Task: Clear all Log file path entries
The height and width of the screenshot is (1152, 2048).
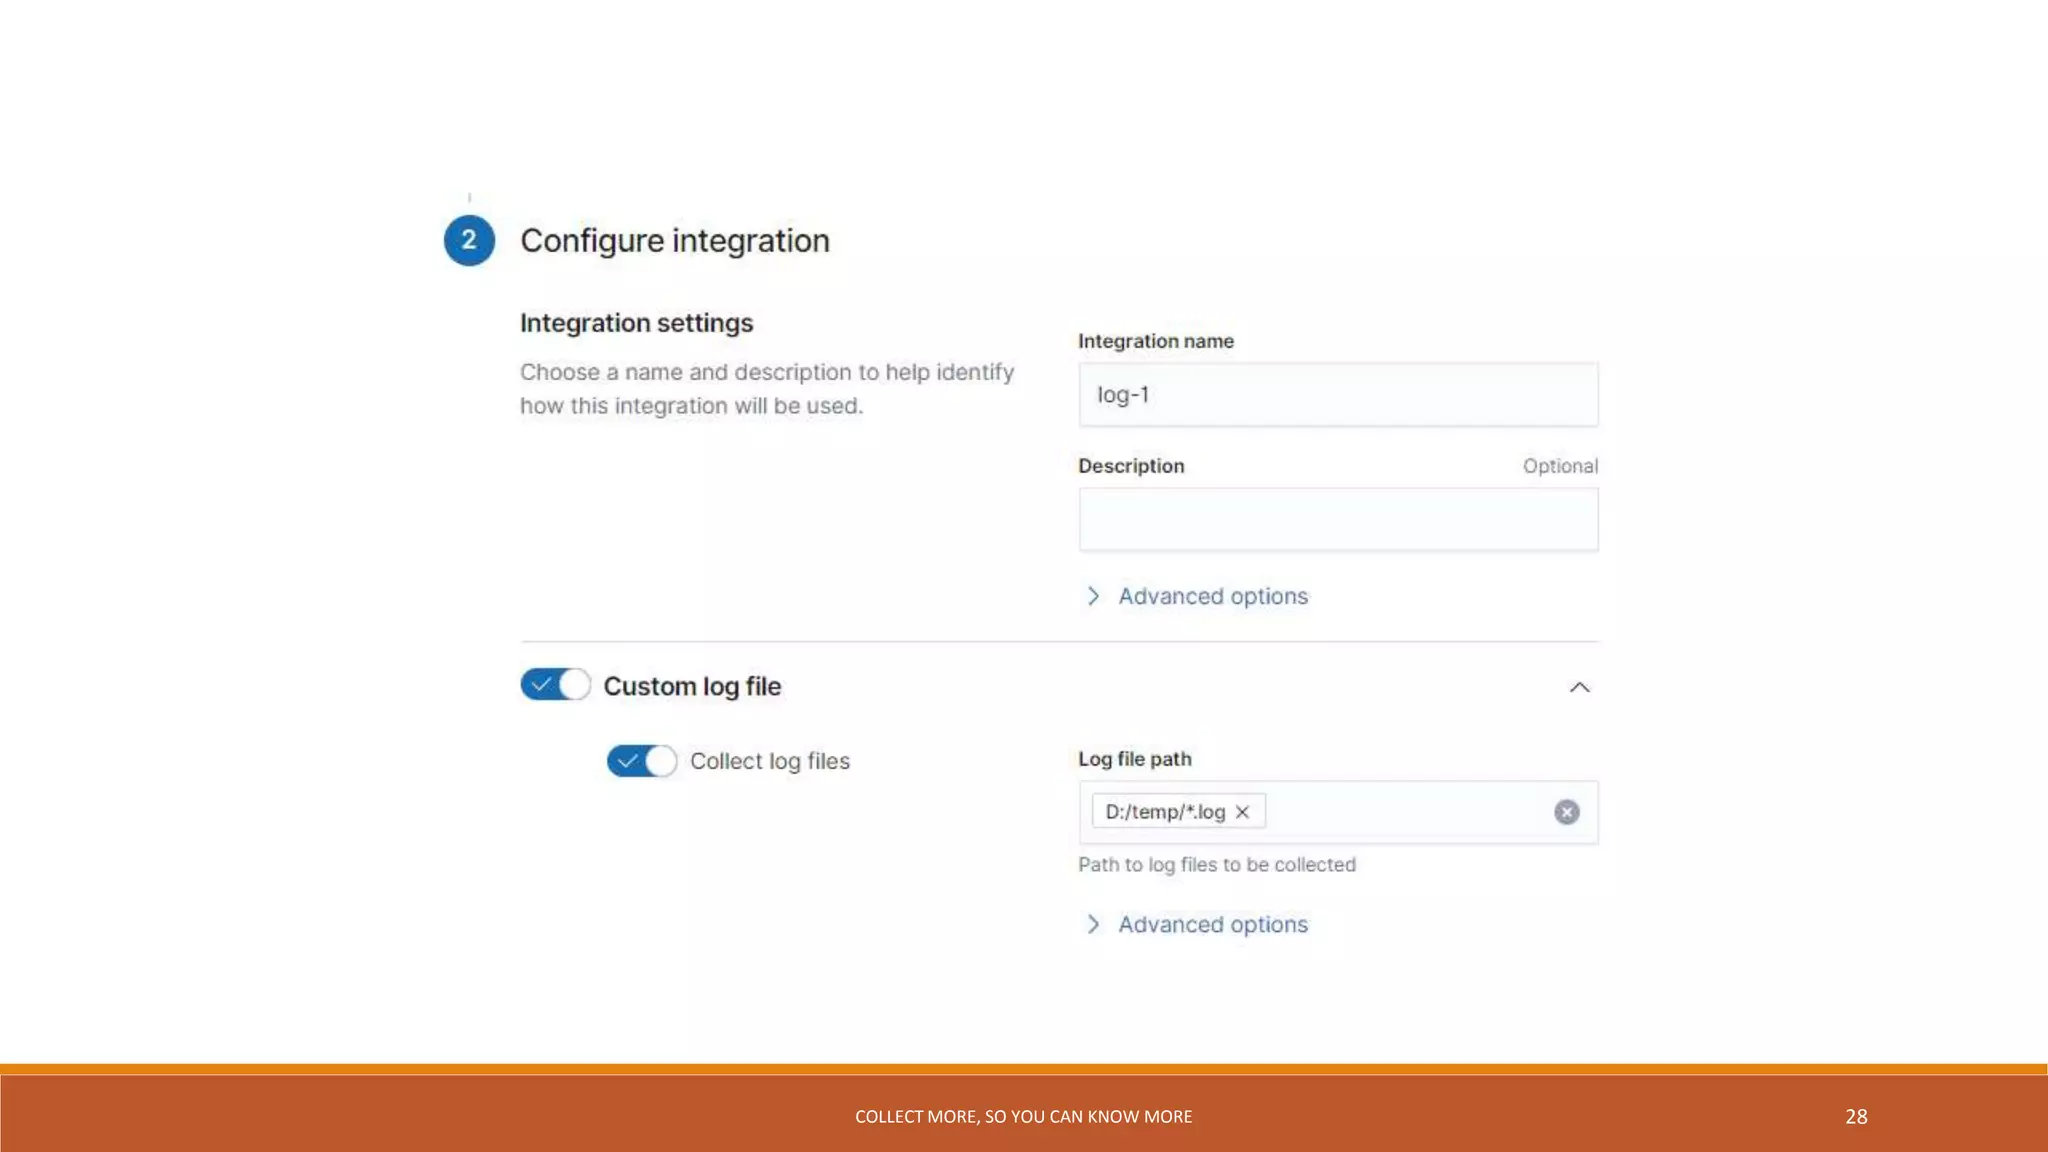Action: (x=1567, y=812)
